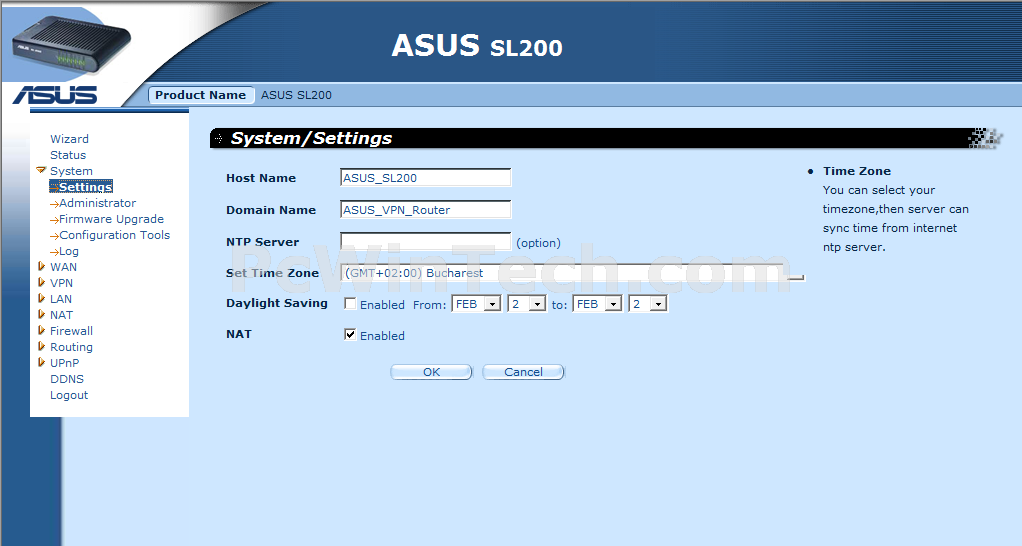Screen dimensions: 1022x546
Task: Click the '(option)' text beside NTP Server
Action: click(x=538, y=243)
